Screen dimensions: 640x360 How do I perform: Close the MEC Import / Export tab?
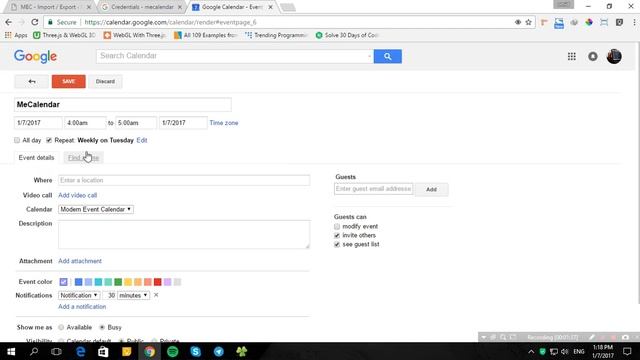89,7
